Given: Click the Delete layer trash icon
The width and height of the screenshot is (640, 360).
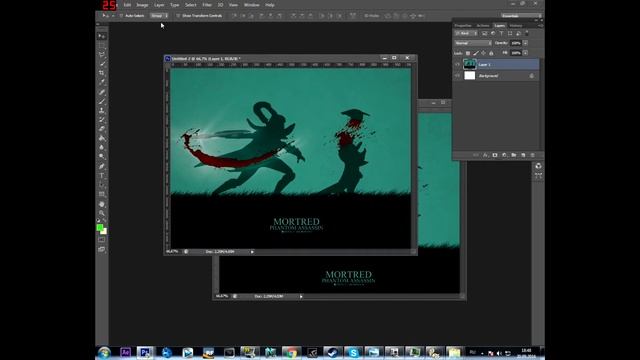Looking at the screenshot, I should (x=533, y=155).
